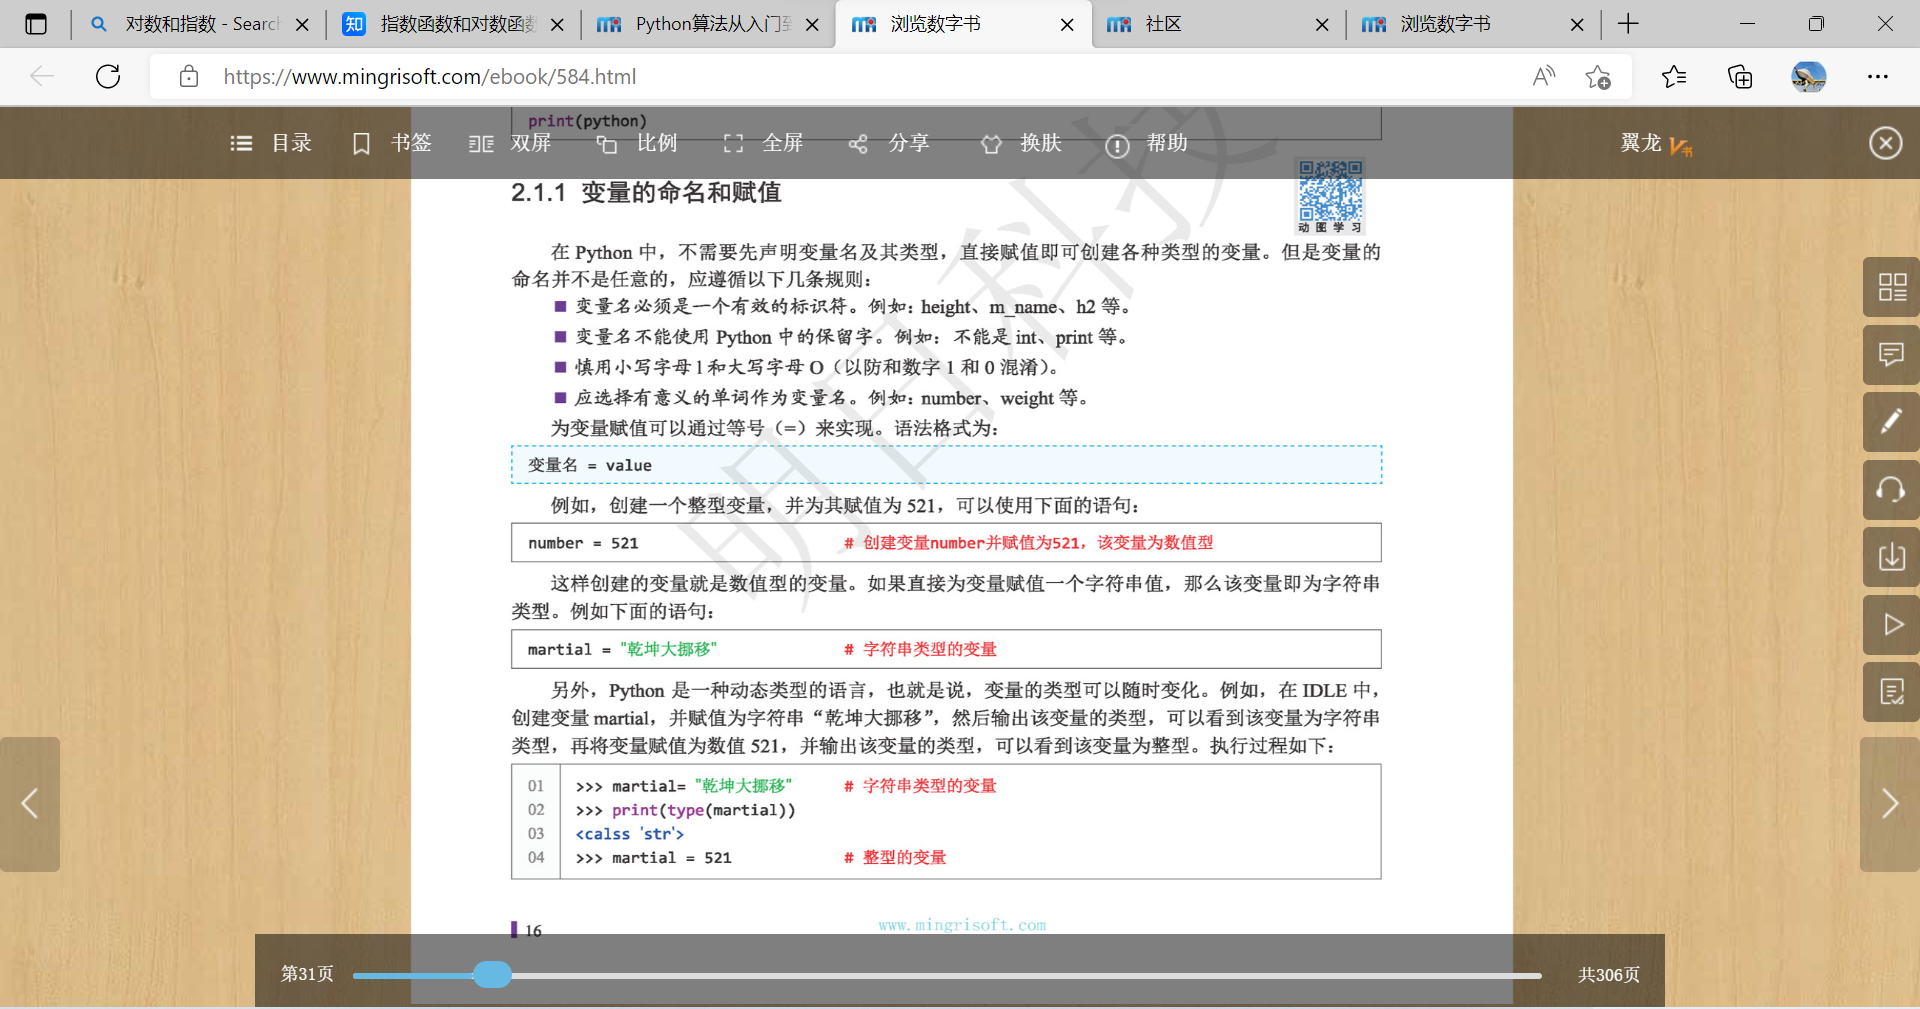The height and width of the screenshot is (1009, 1920).
Task: Open the 帮助 help menu
Action: tap(1146, 144)
